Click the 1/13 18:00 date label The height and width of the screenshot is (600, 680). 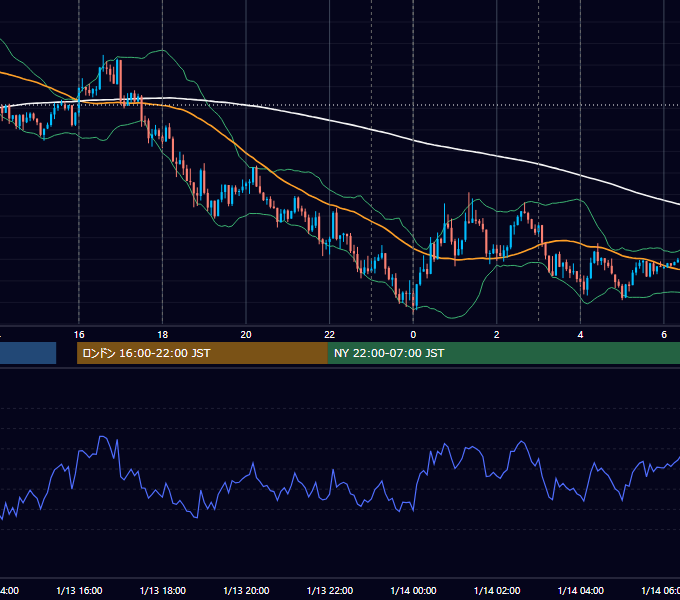coord(163,591)
